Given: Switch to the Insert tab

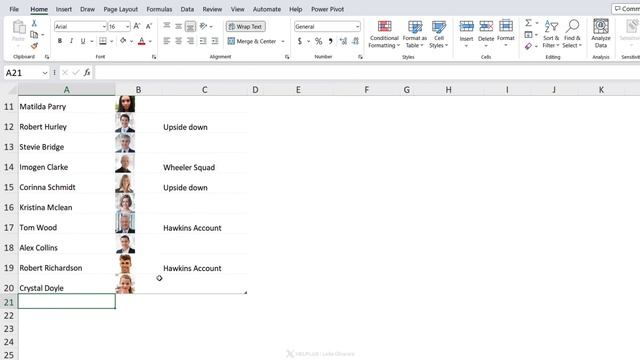Looking at the screenshot, I should click(x=64, y=9).
